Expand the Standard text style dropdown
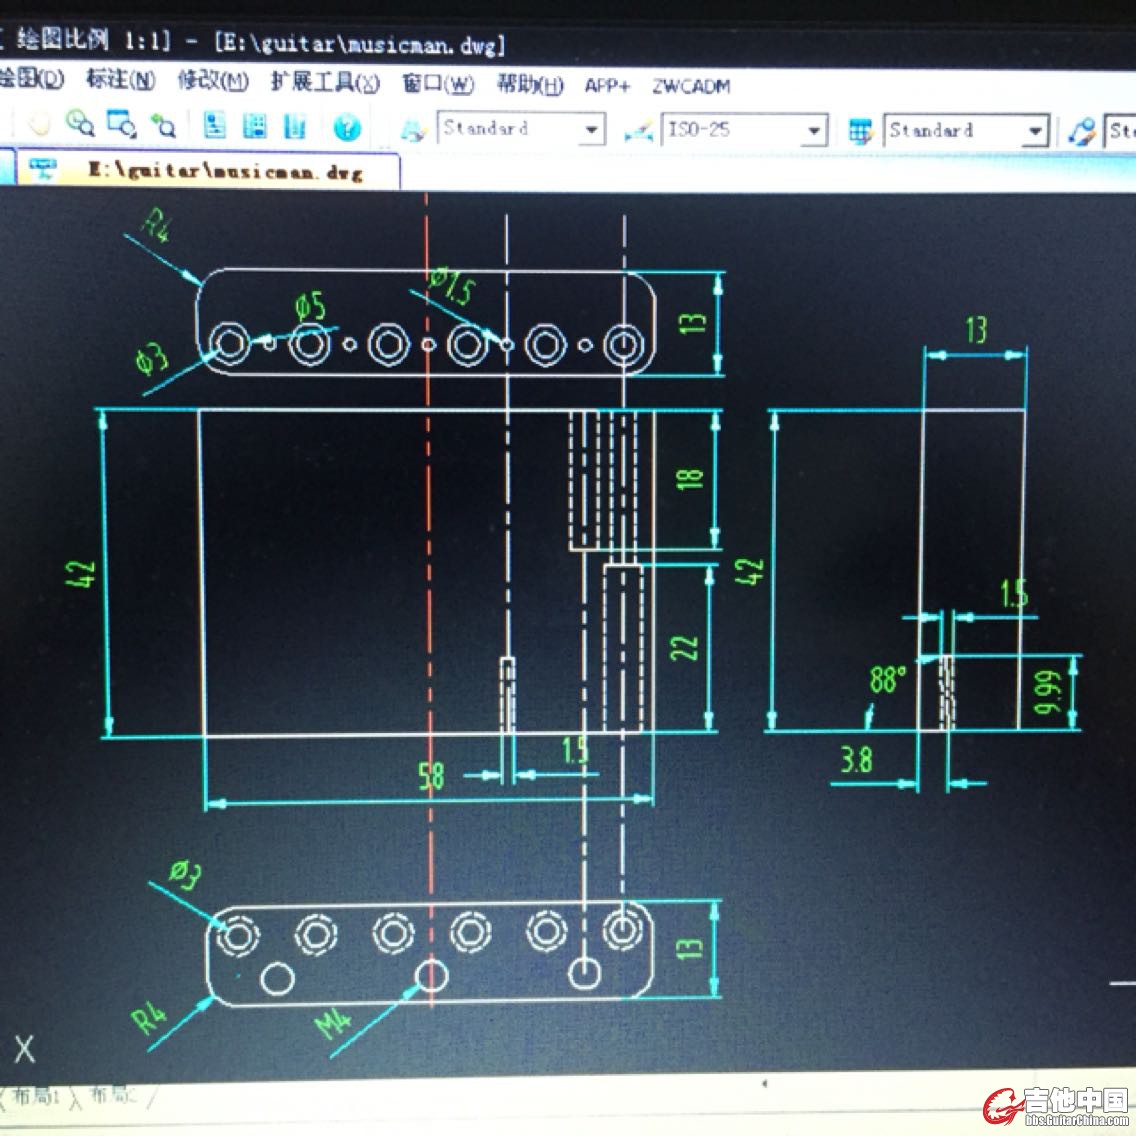This screenshot has height=1136, width=1136. (591, 130)
